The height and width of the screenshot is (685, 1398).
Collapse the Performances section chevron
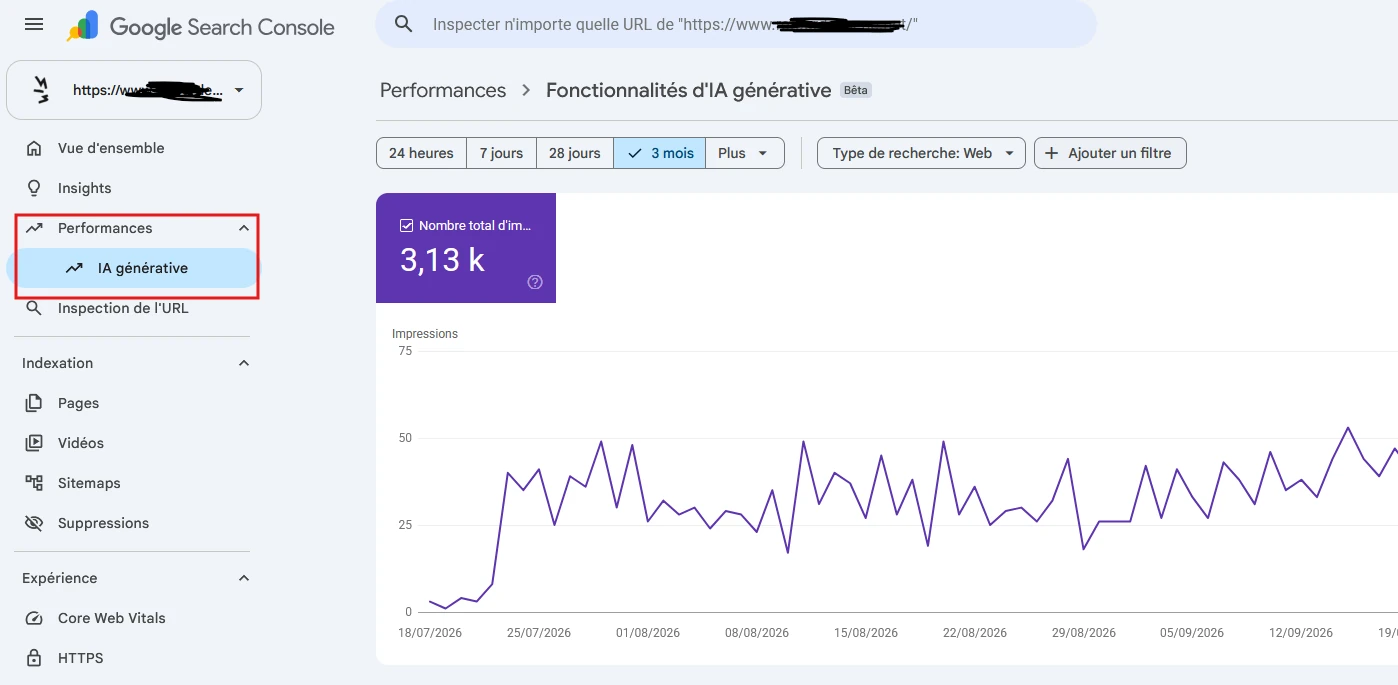click(244, 228)
